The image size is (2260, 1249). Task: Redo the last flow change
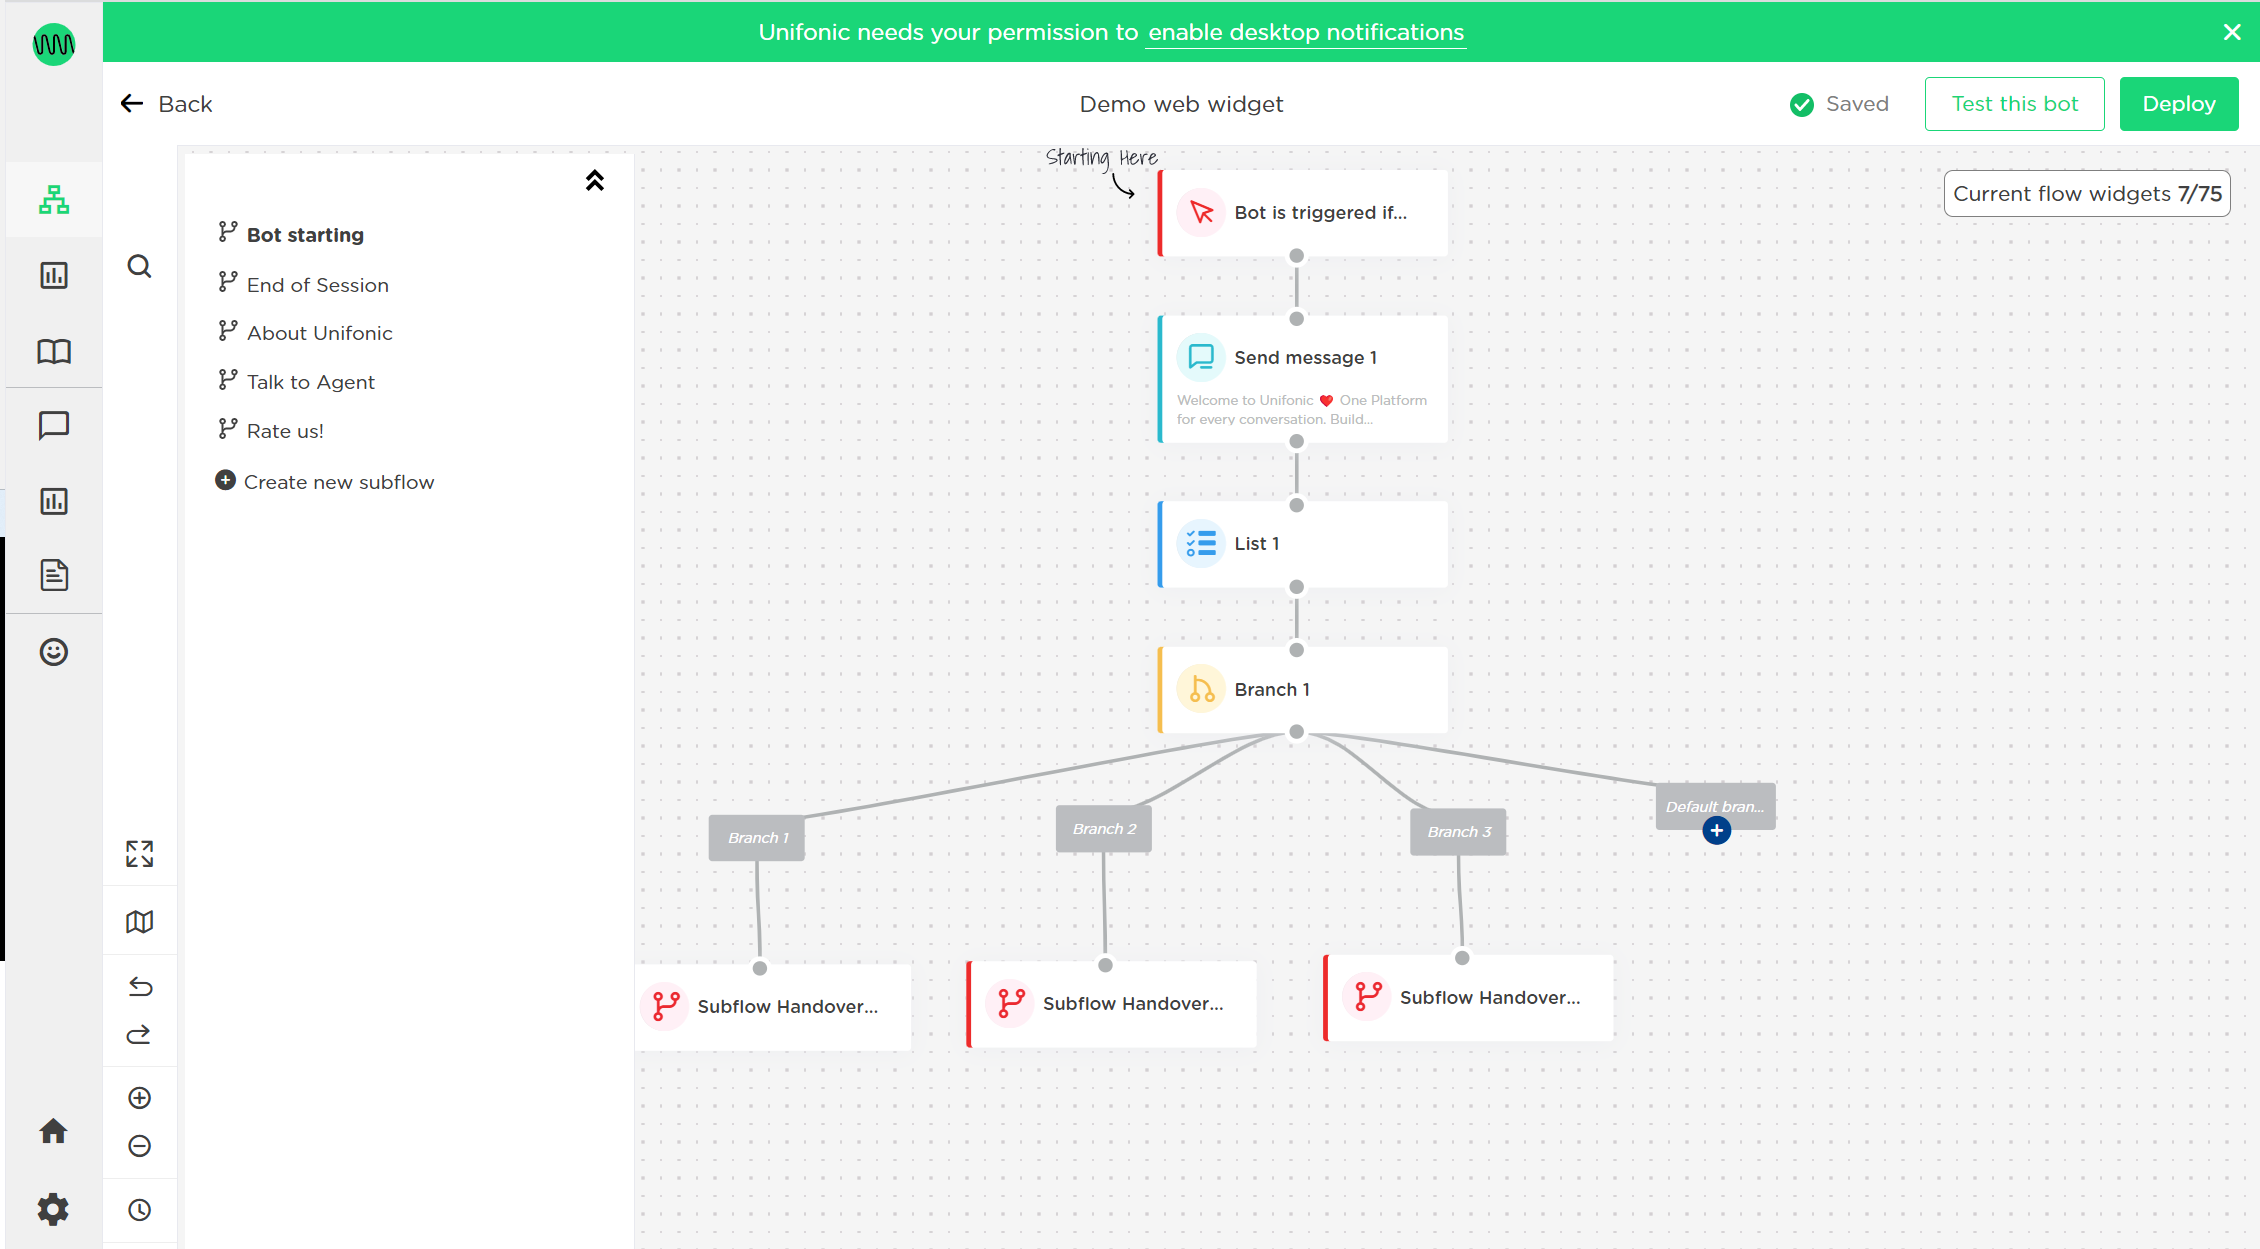(140, 1034)
